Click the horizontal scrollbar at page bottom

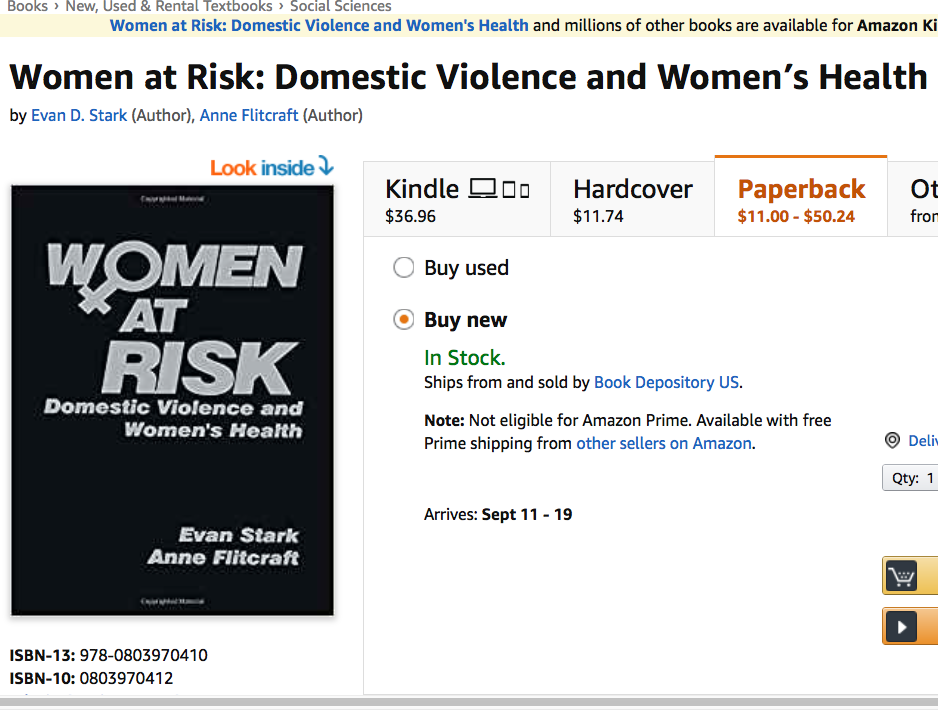(469, 702)
